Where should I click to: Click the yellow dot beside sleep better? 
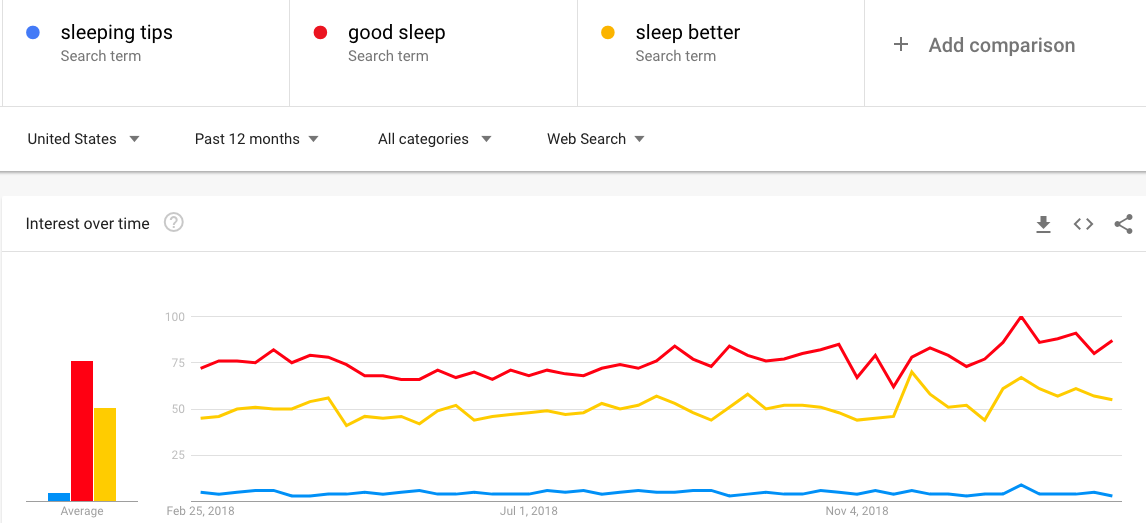(608, 33)
